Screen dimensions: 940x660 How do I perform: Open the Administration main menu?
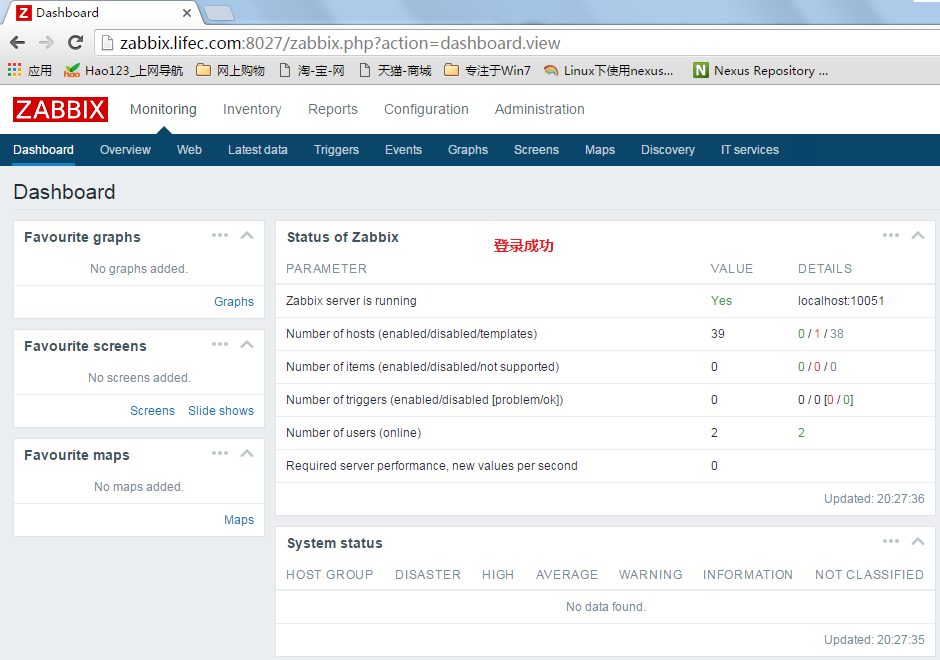pyautogui.click(x=540, y=109)
